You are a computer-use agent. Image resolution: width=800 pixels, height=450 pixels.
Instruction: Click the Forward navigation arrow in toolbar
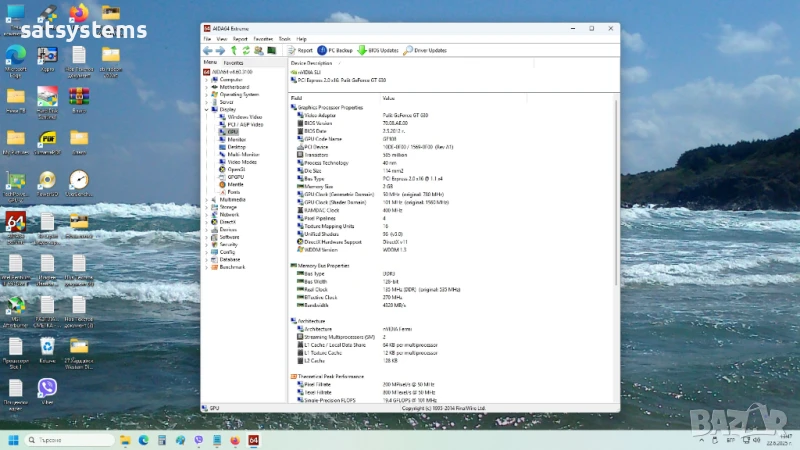click(x=220, y=50)
